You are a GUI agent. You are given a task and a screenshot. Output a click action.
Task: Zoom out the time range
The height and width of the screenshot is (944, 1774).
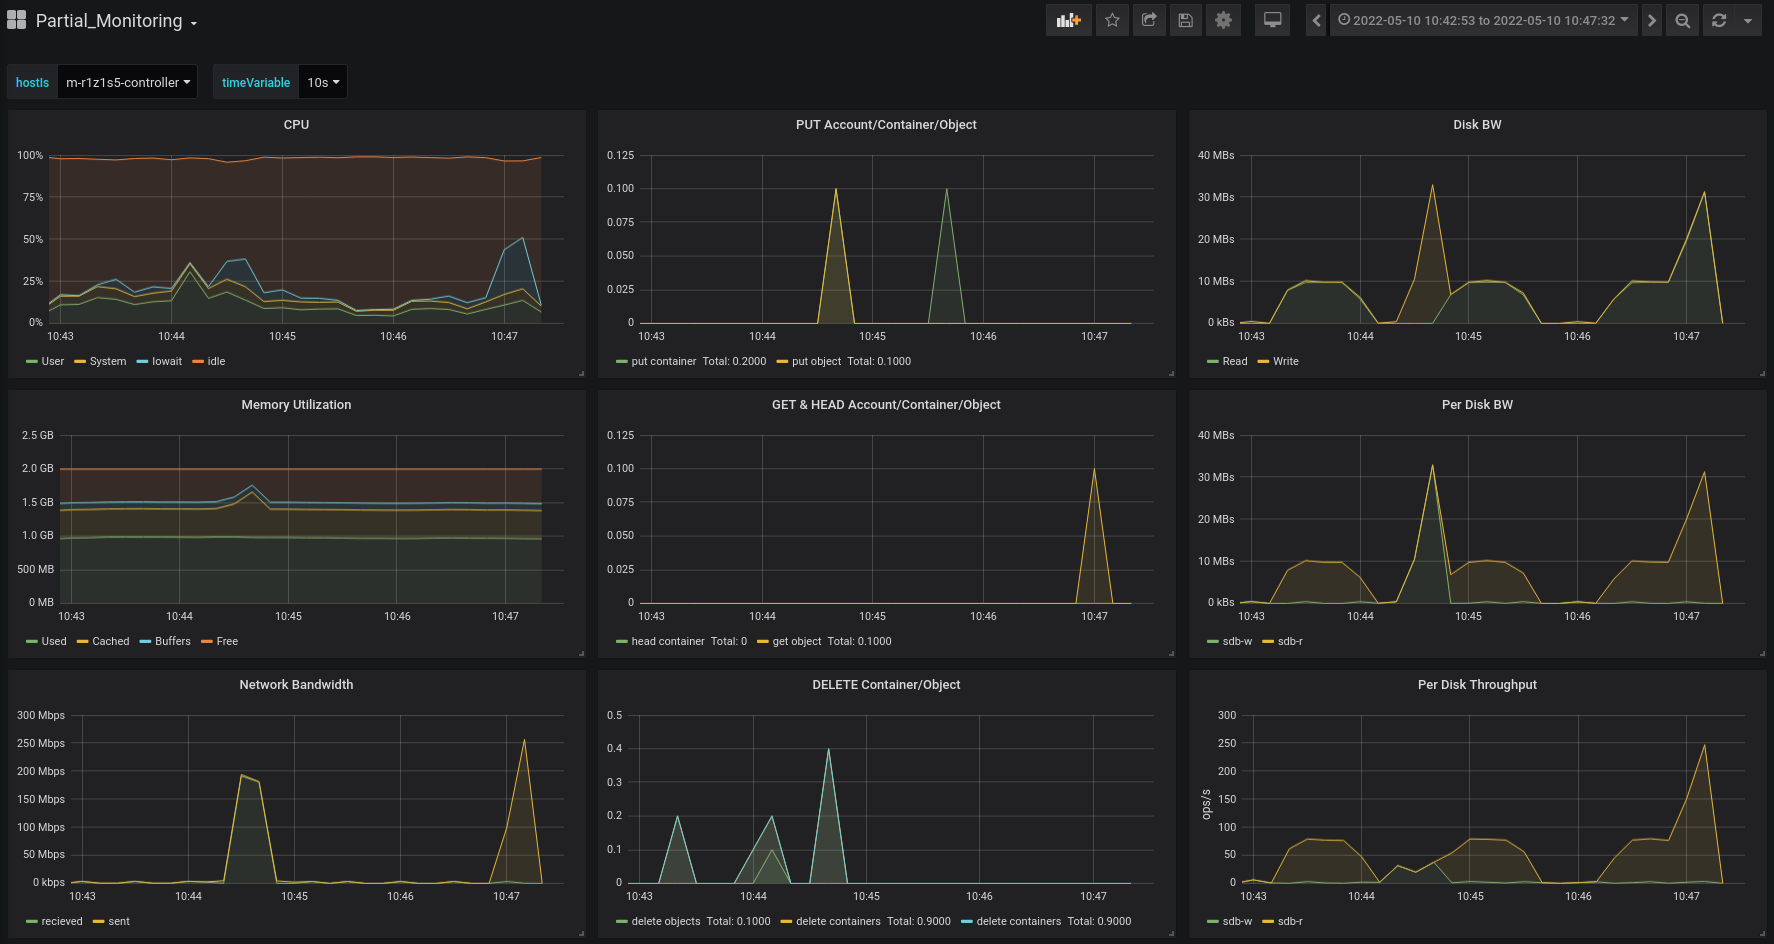click(1683, 20)
